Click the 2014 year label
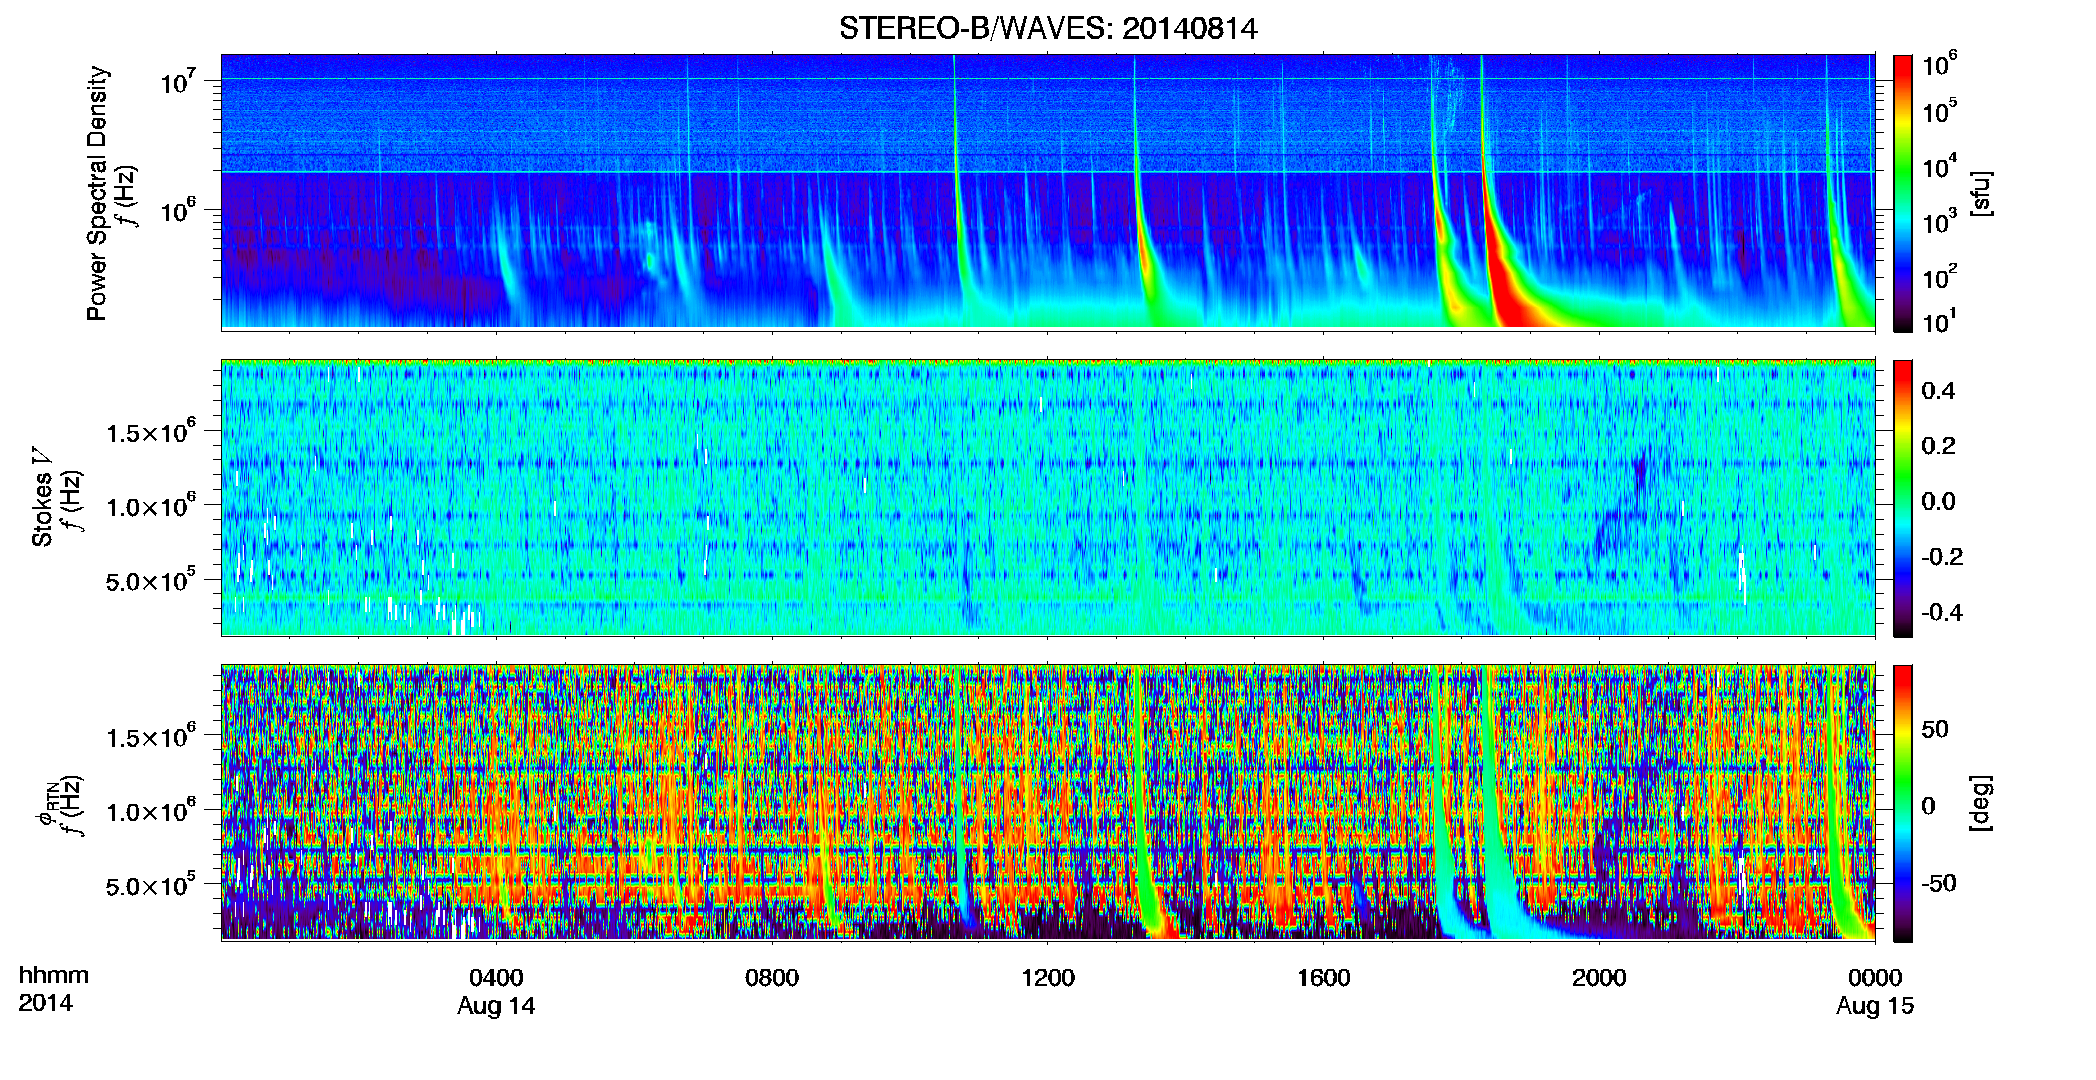 [x=46, y=1003]
